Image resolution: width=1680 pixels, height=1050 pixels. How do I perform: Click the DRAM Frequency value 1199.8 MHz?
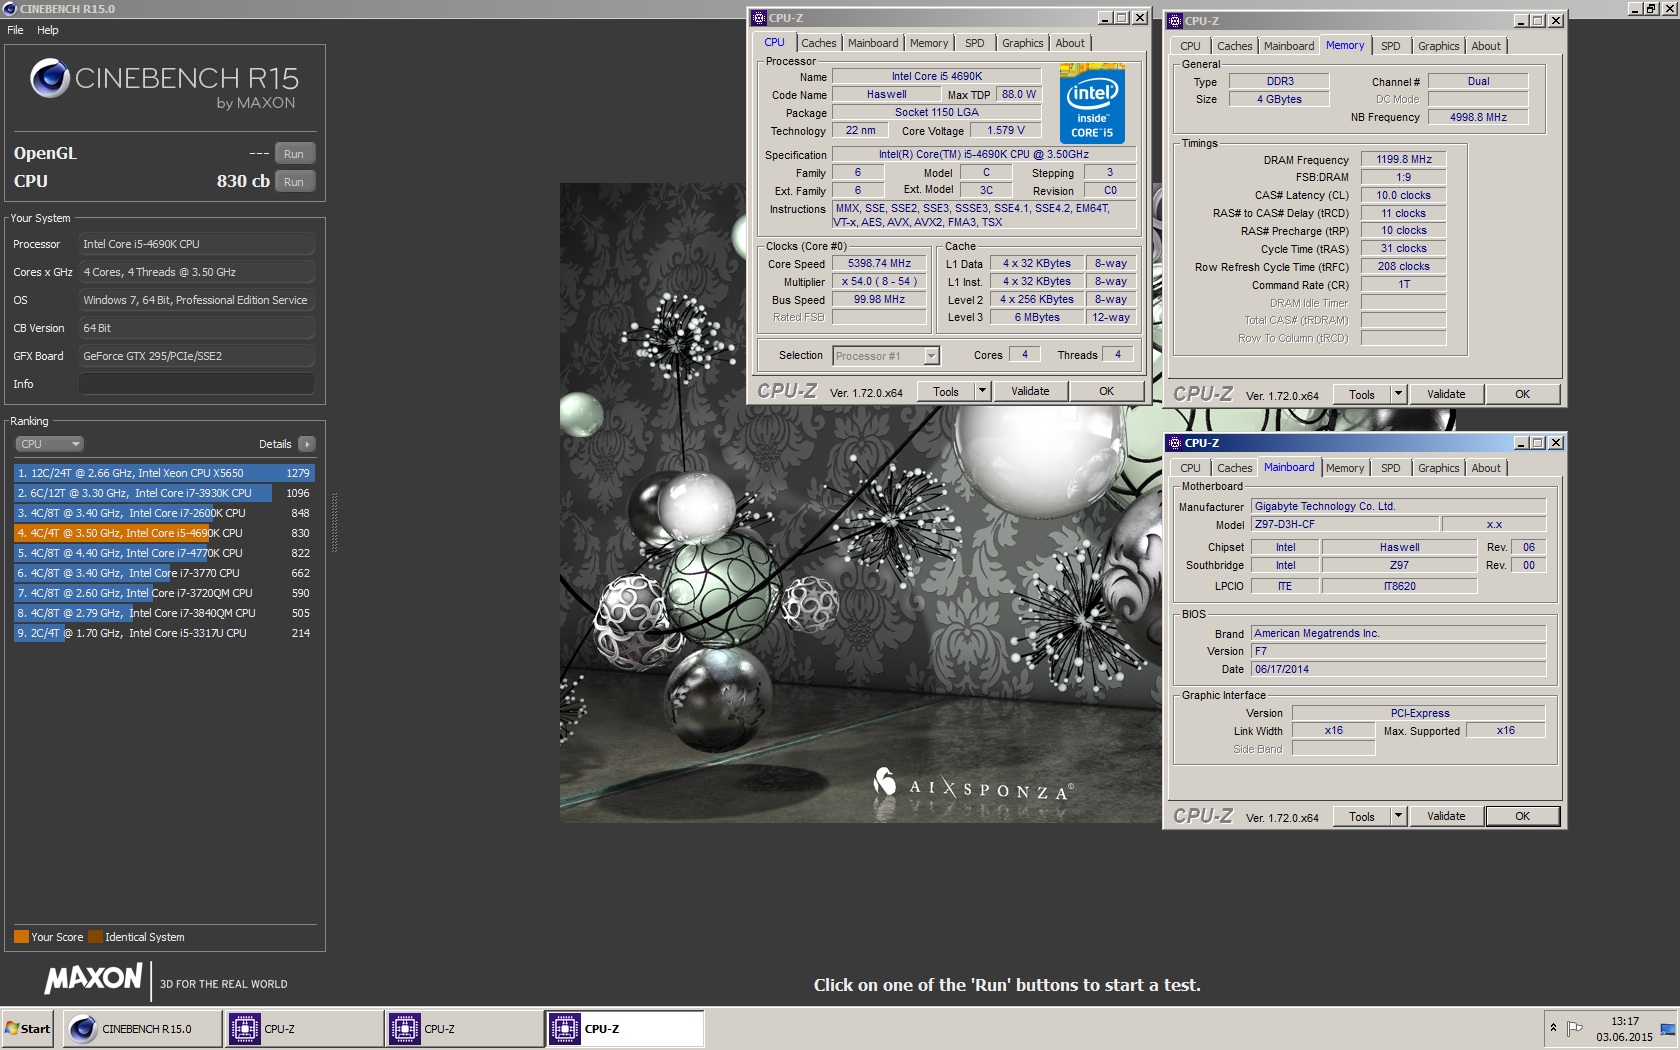click(1404, 160)
